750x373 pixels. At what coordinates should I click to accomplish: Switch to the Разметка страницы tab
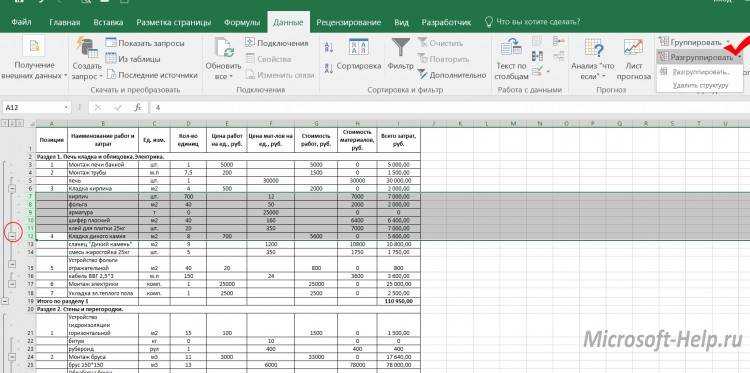click(x=174, y=22)
